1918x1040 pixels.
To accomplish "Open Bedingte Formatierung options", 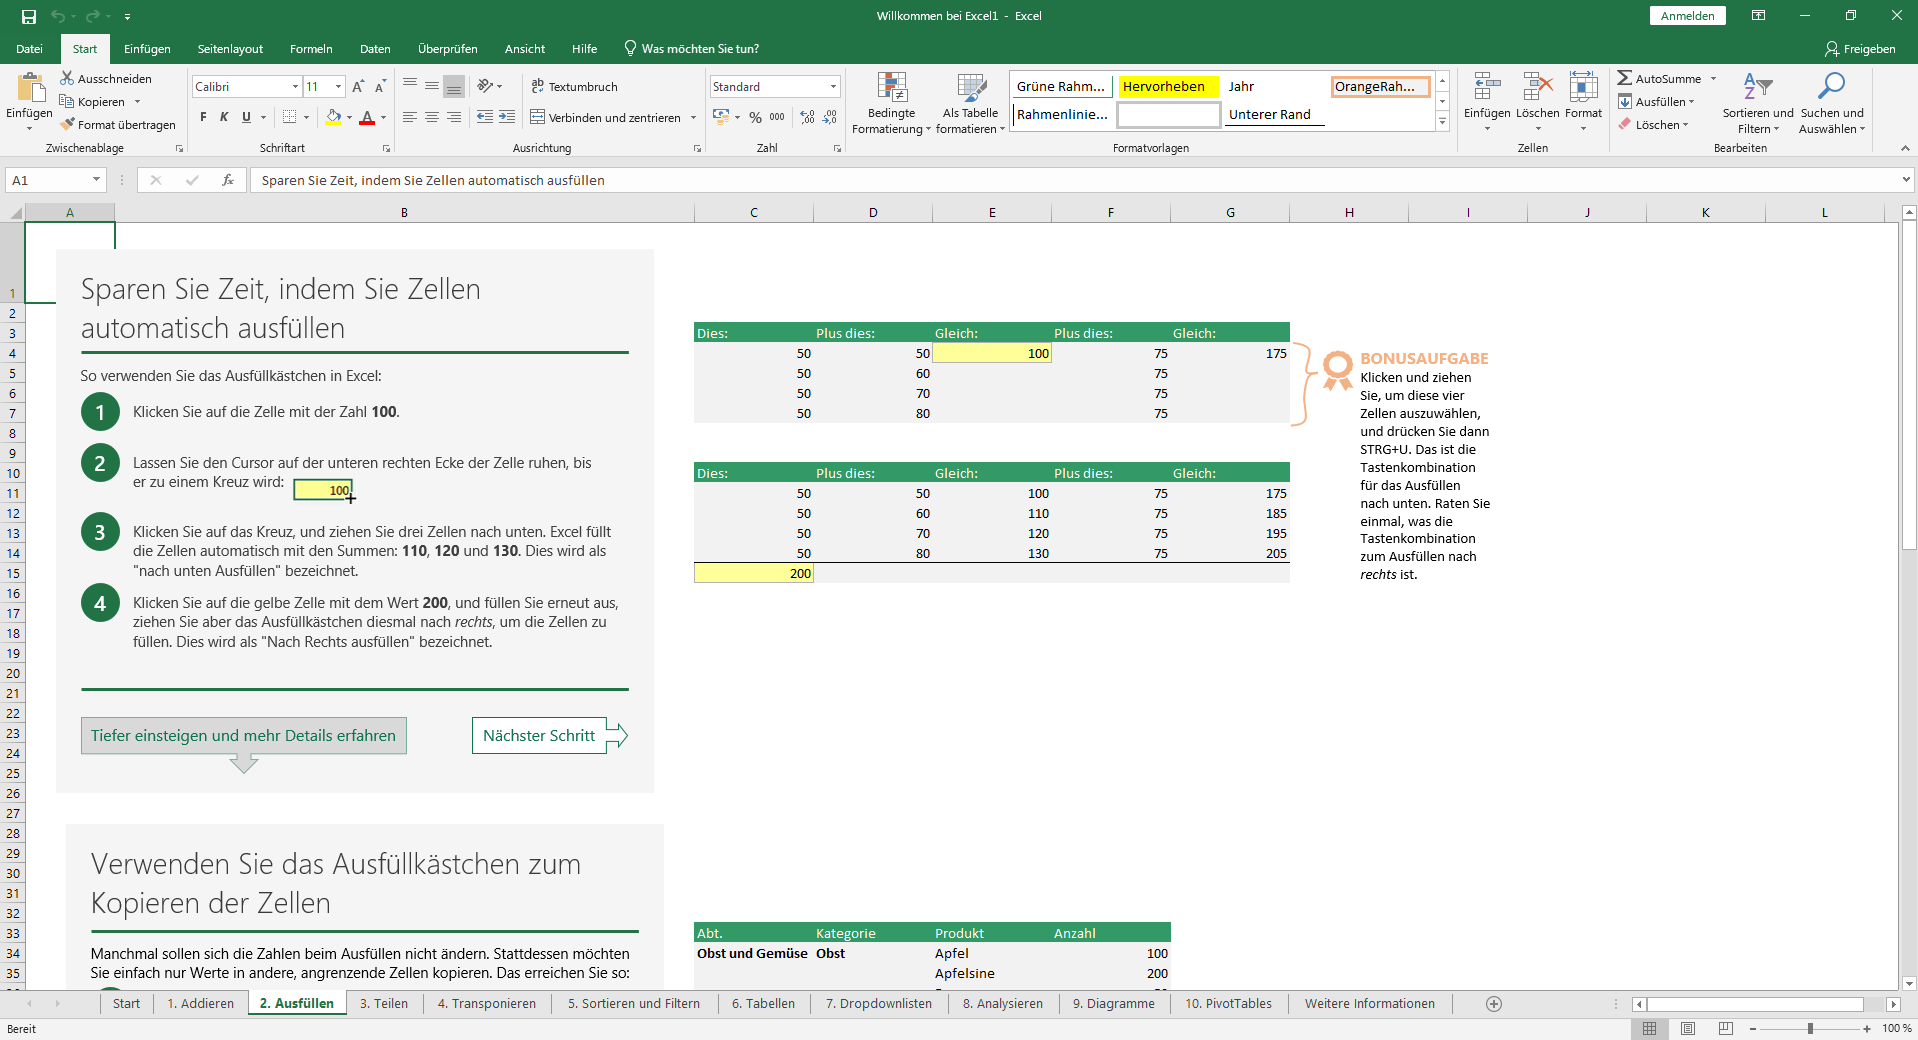I will (890, 103).
